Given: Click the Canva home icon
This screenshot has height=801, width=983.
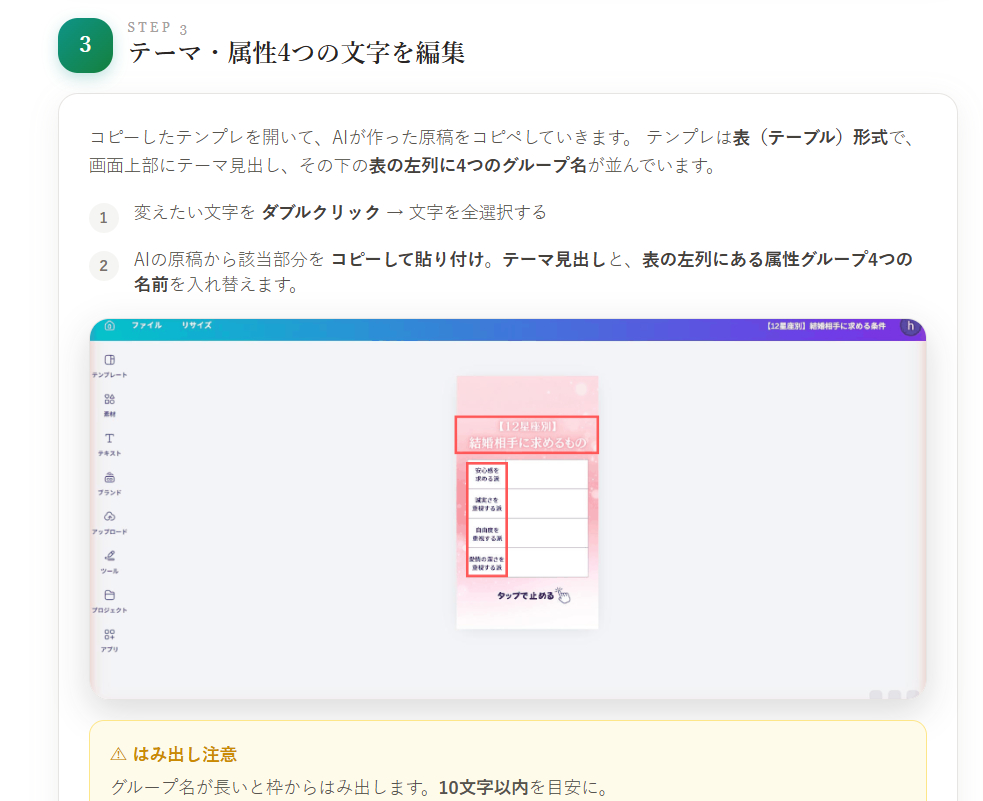Looking at the screenshot, I should (110, 326).
